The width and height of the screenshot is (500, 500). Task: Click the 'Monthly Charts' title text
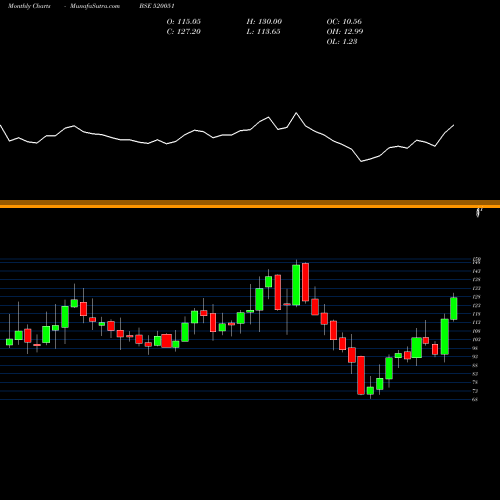(x=29, y=6)
